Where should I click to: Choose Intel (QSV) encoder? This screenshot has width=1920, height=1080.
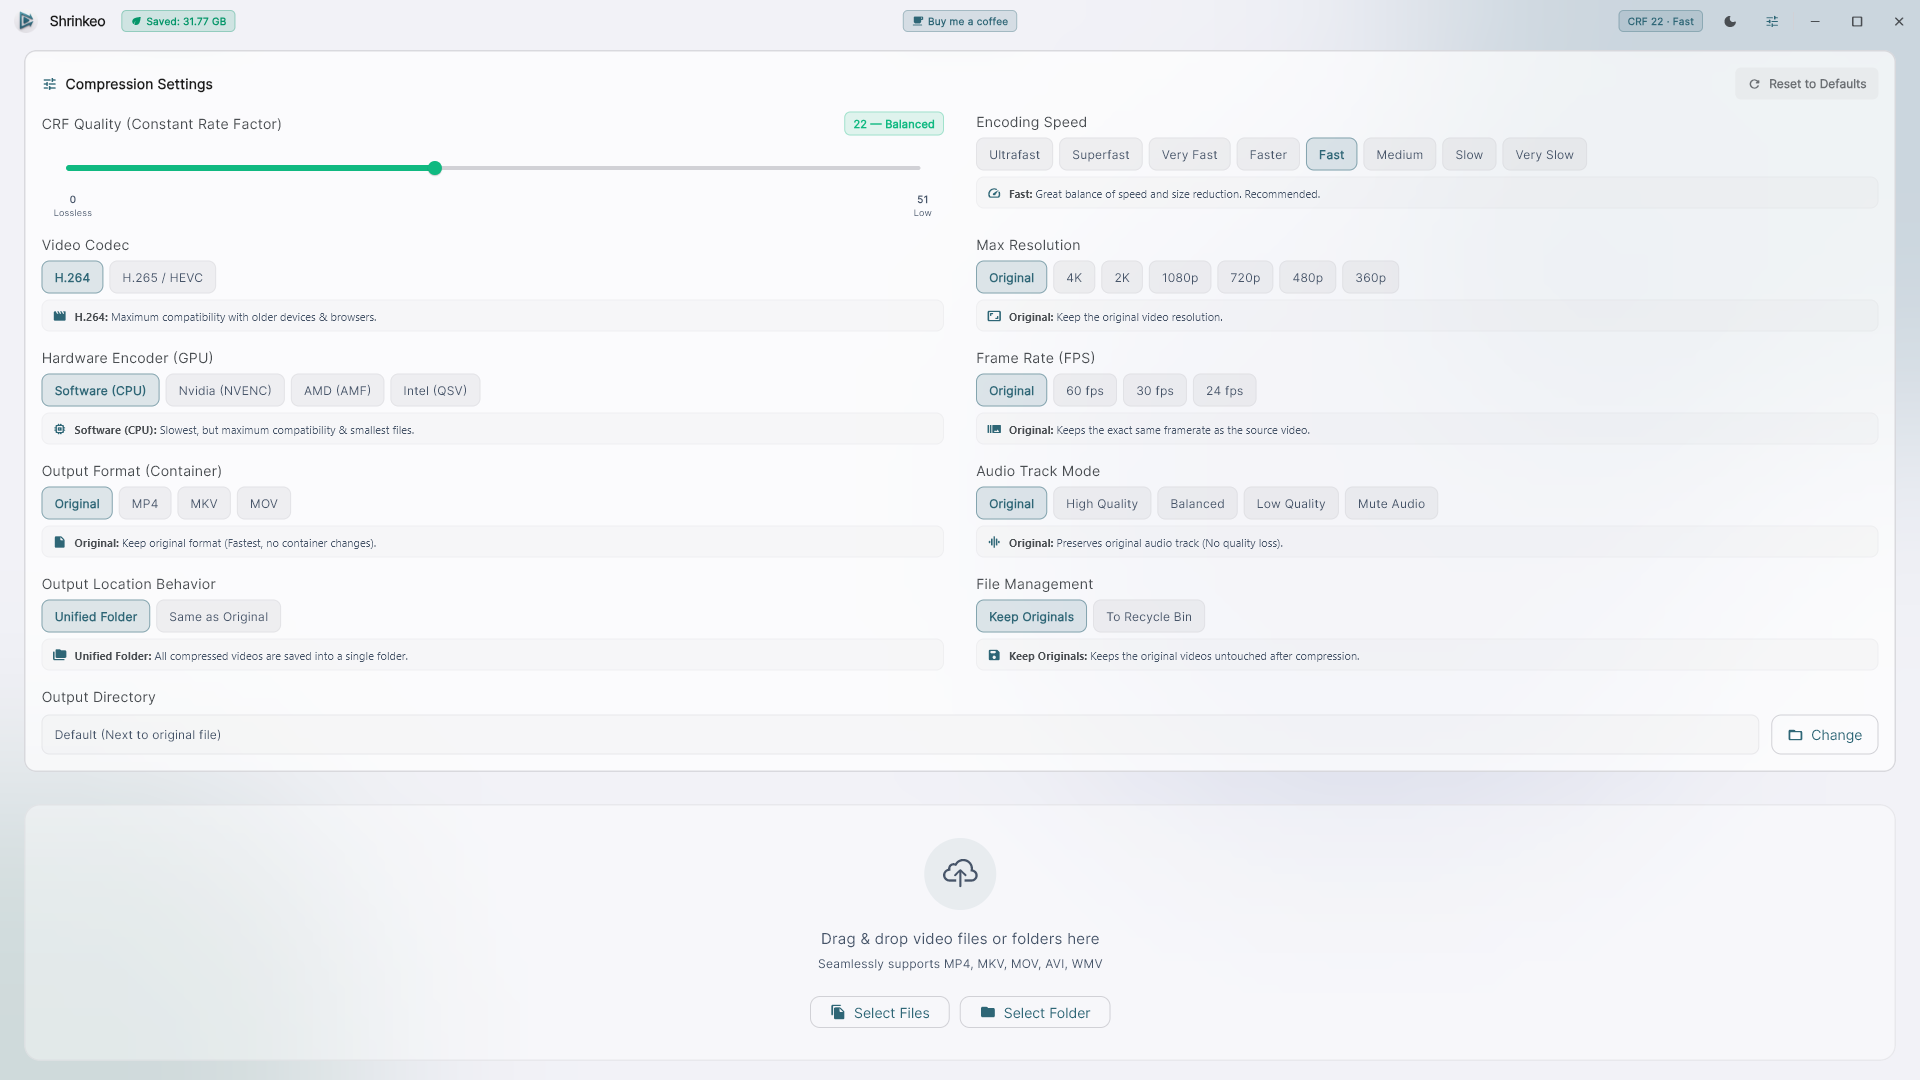tap(435, 391)
